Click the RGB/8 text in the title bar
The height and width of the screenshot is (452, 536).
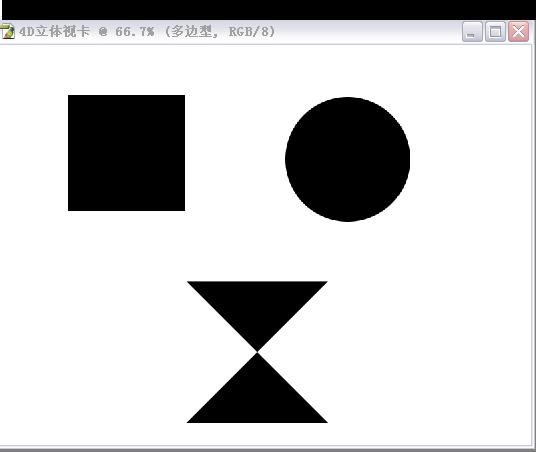tap(252, 32)
